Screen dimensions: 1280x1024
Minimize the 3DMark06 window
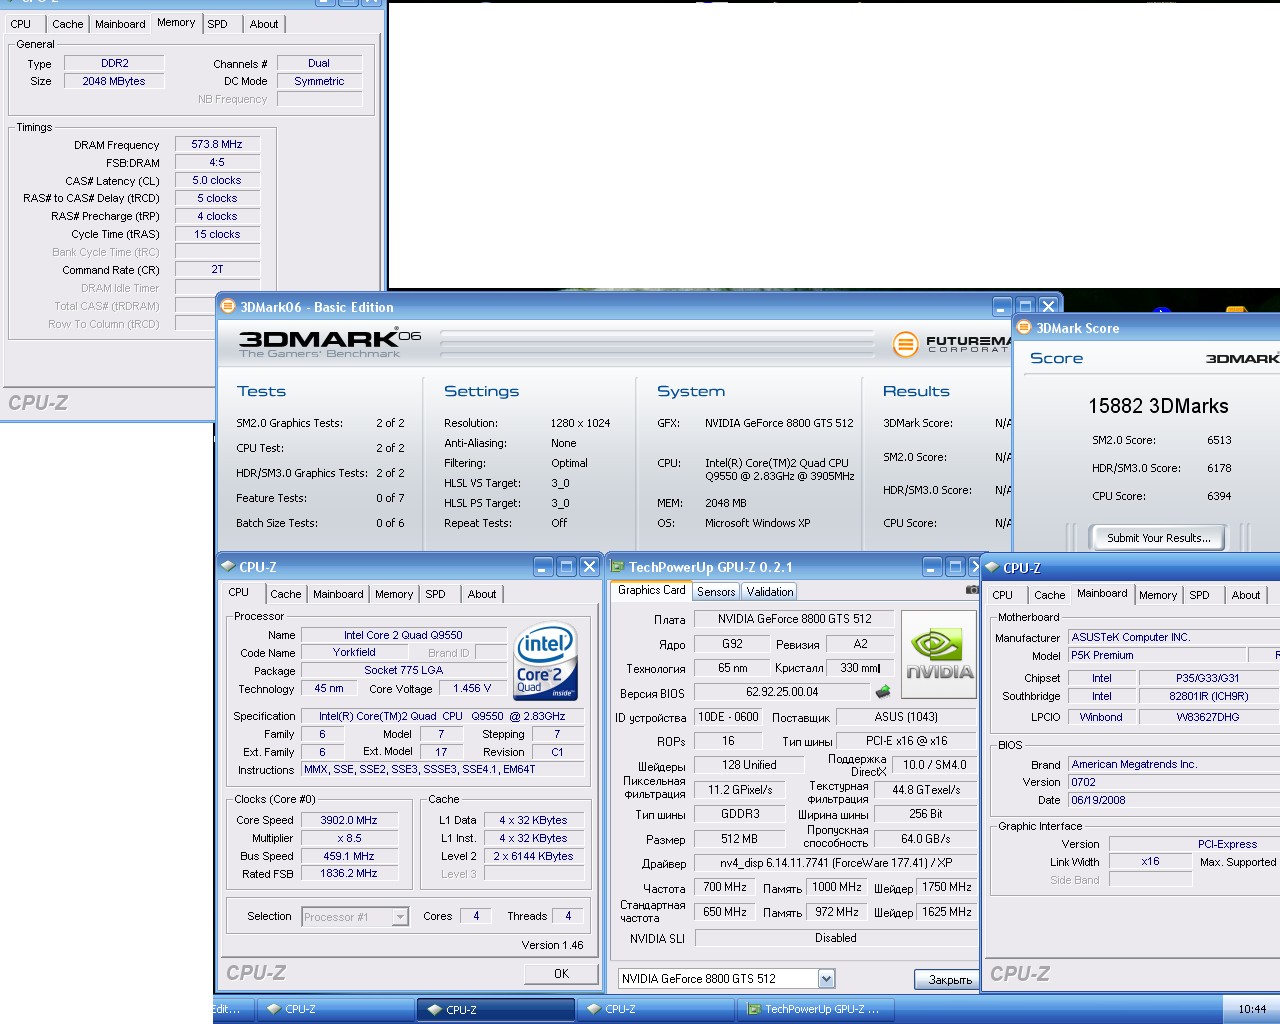point(1003,306)
